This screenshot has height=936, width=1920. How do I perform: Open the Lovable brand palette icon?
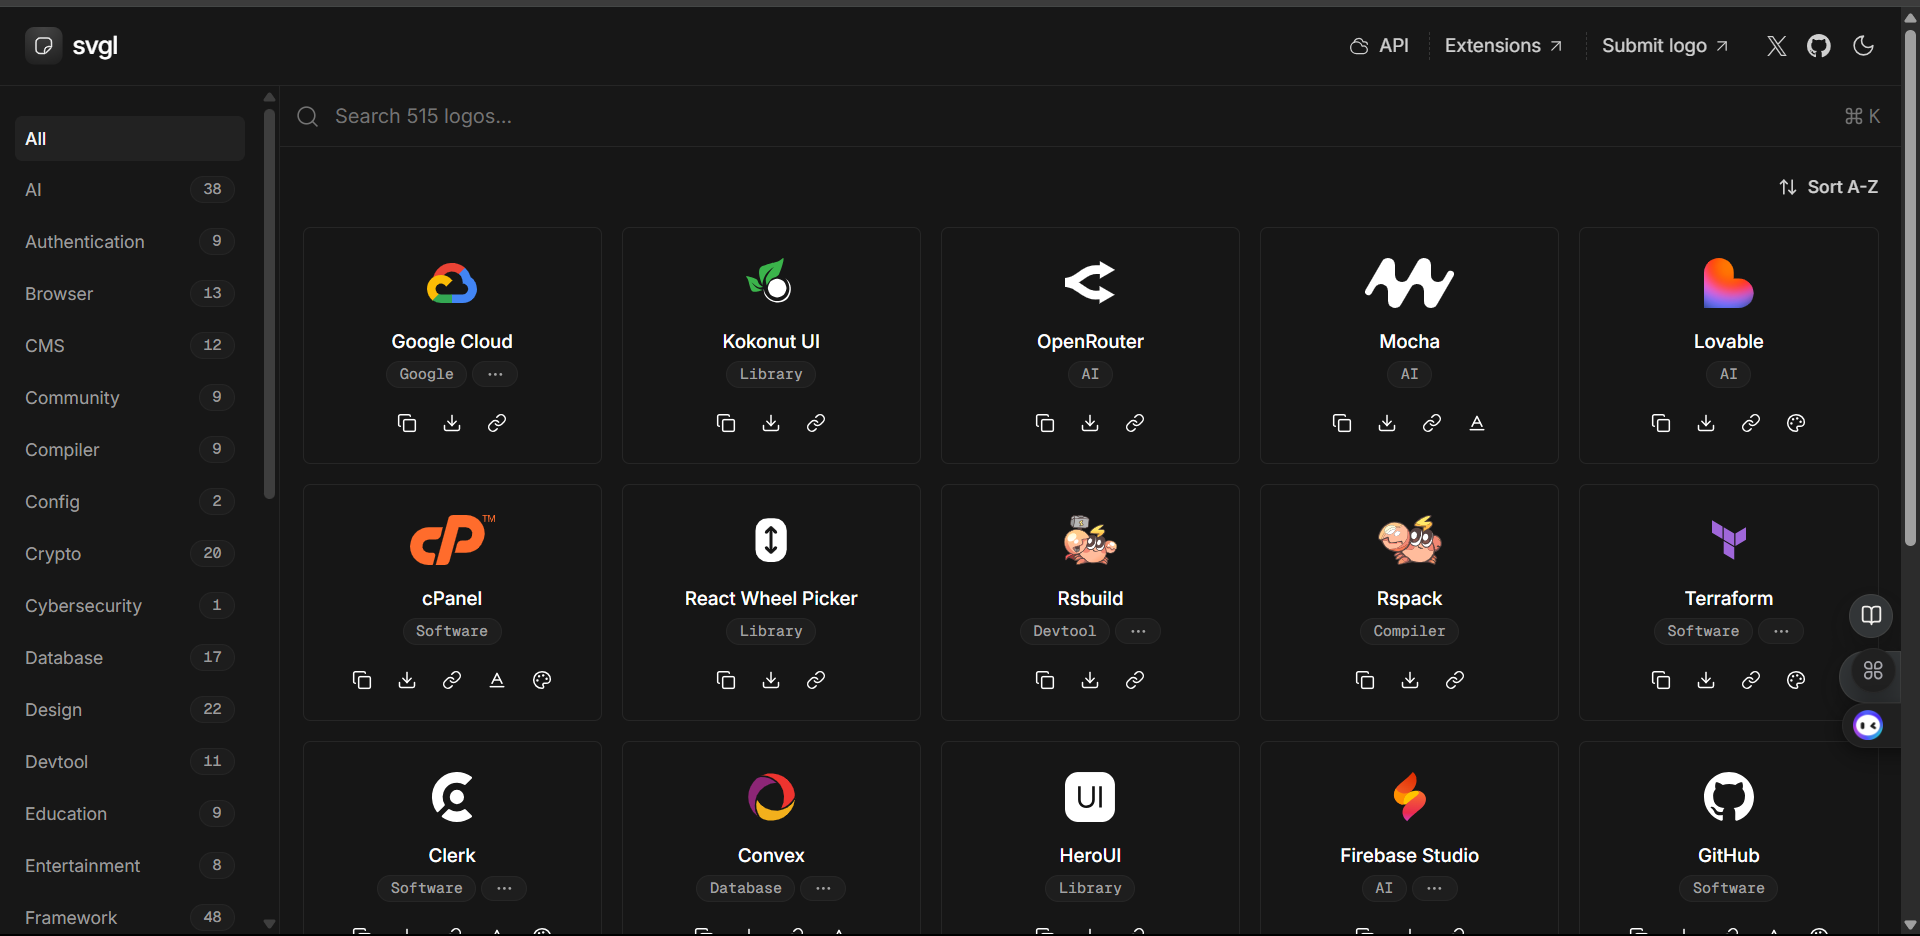click(1796, 423)
